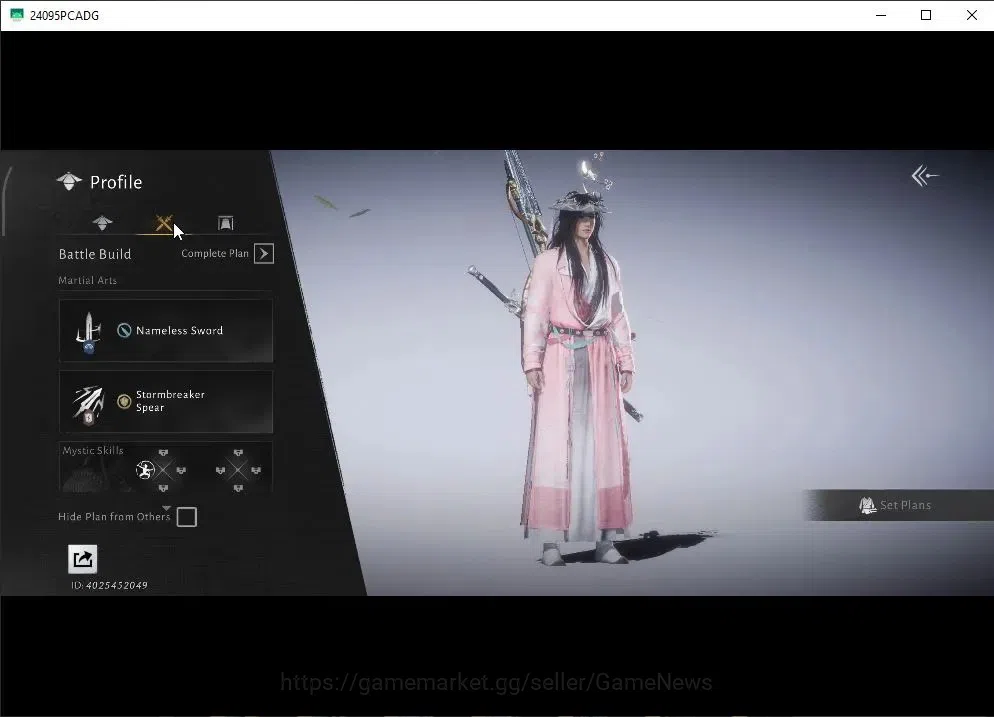Click the Martial Arts section label
This screenshot has height=717, width=994.
point(87,280)
